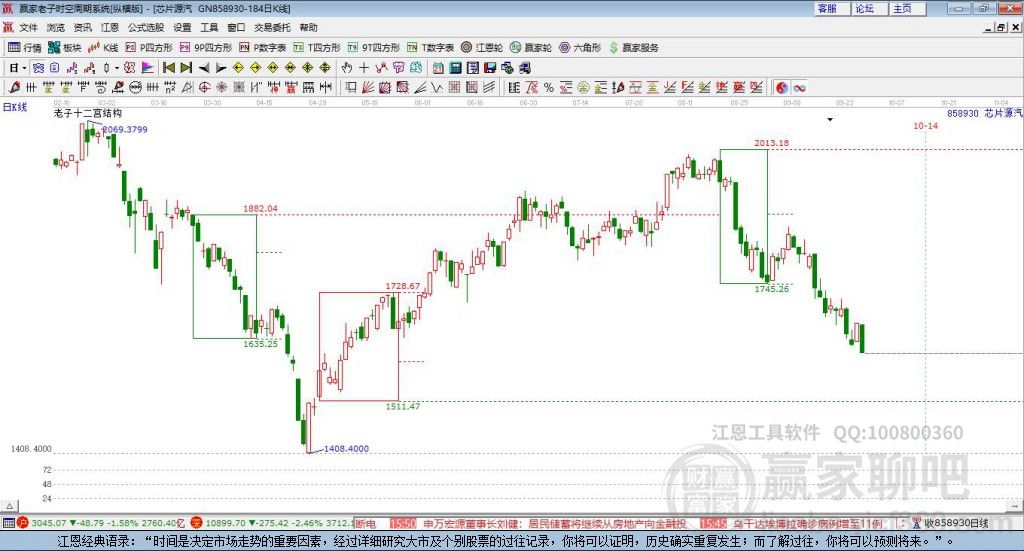Image resolution: width=1024 pixels, height=551 pixels.
Task: Click the target crosshair circle icon
Action: 204,87
